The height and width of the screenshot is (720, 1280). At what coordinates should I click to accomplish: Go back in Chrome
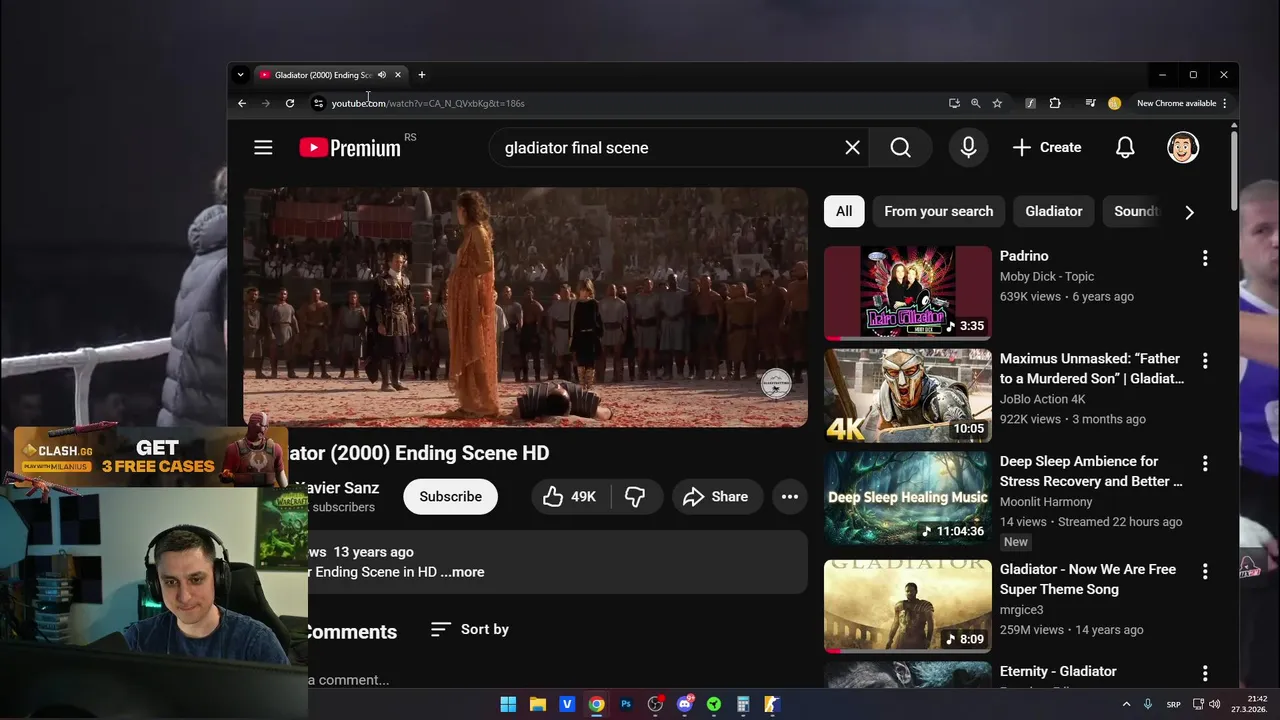point(242,103)
